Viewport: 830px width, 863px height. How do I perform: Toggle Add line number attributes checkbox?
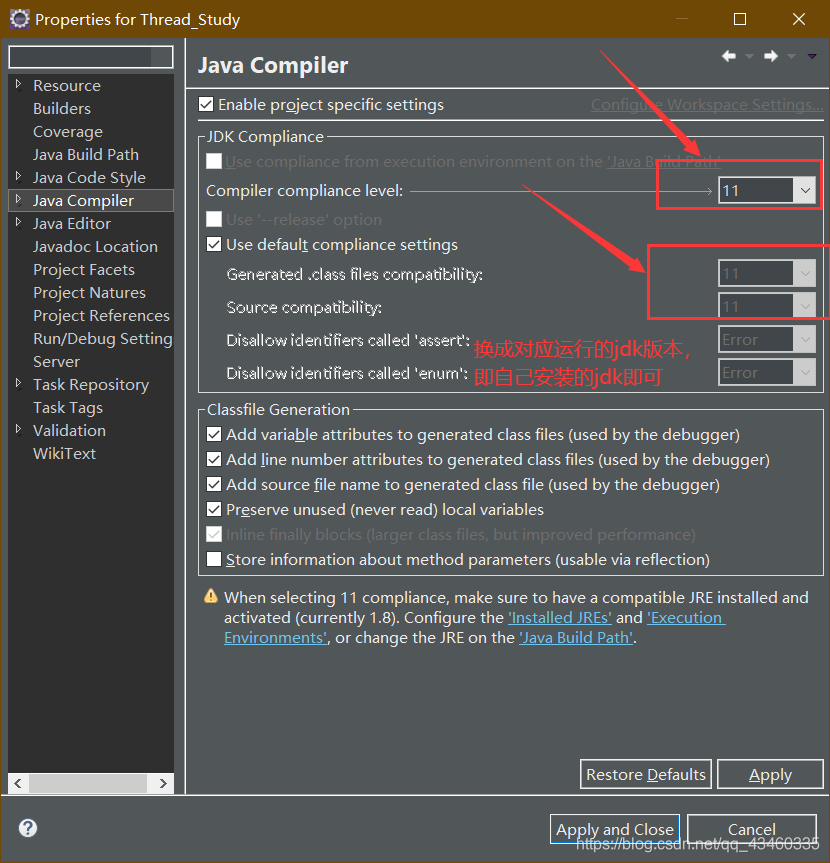tap(214, 459)
